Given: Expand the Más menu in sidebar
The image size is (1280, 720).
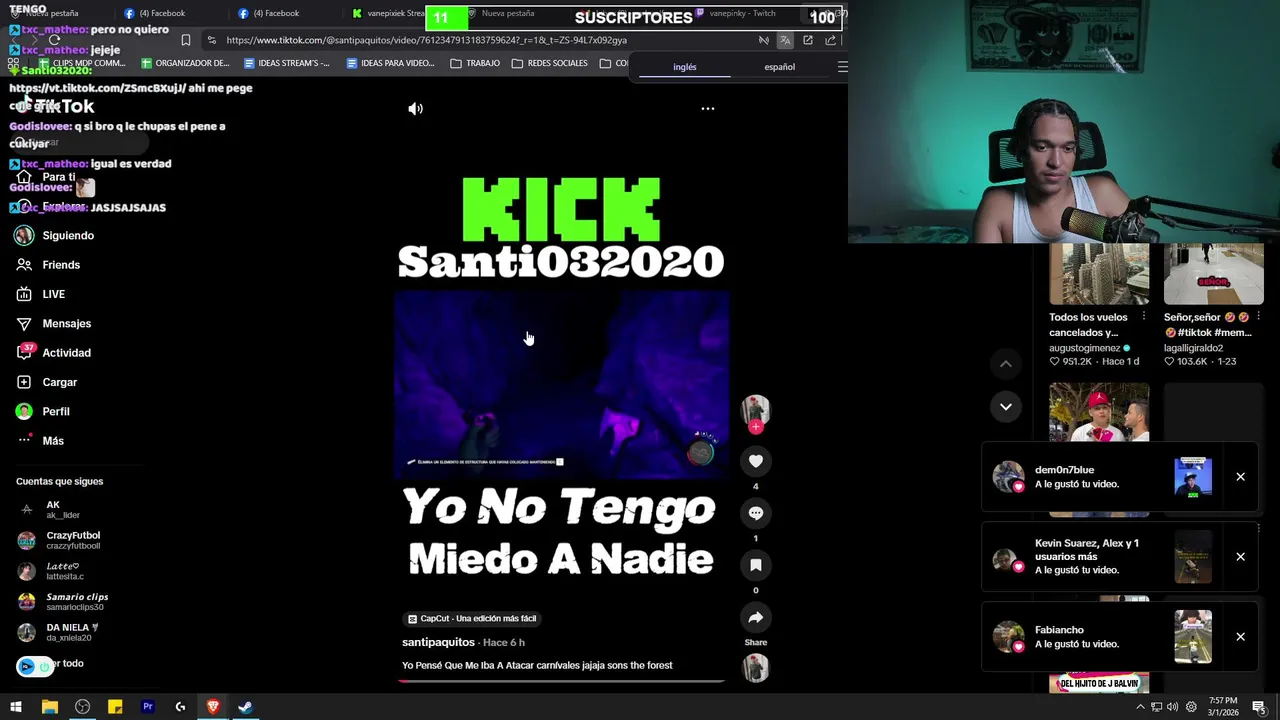Looking at the screenshot, I should 40,441.
